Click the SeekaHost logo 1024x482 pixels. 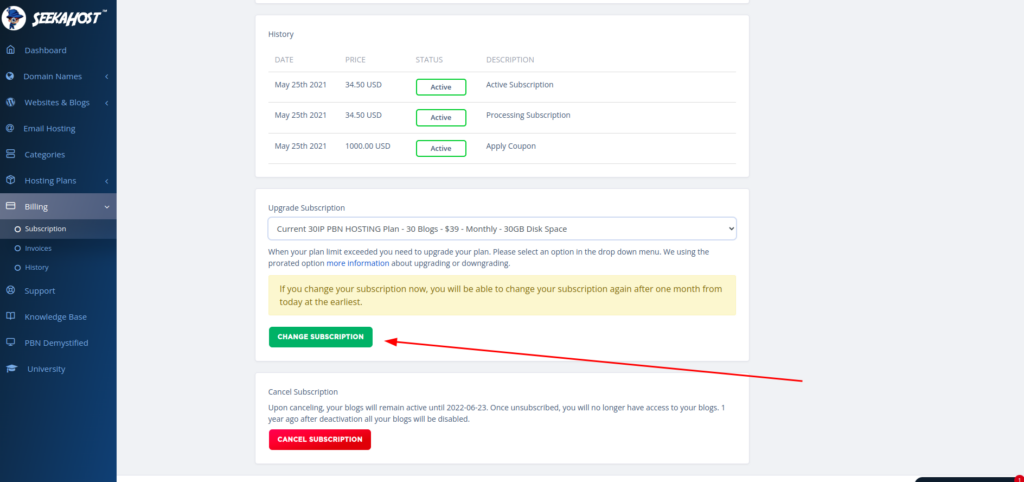[x=58, y=18]
